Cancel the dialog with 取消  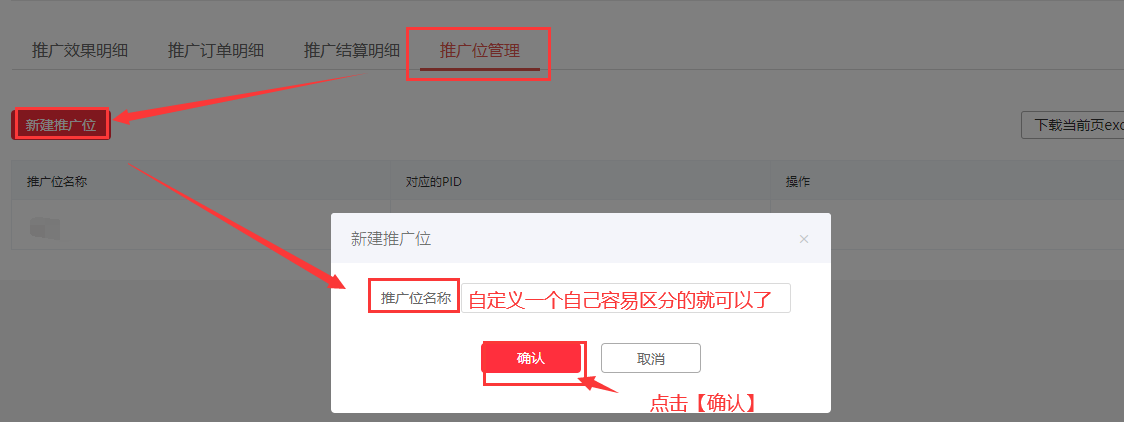[x=650, y=358]
